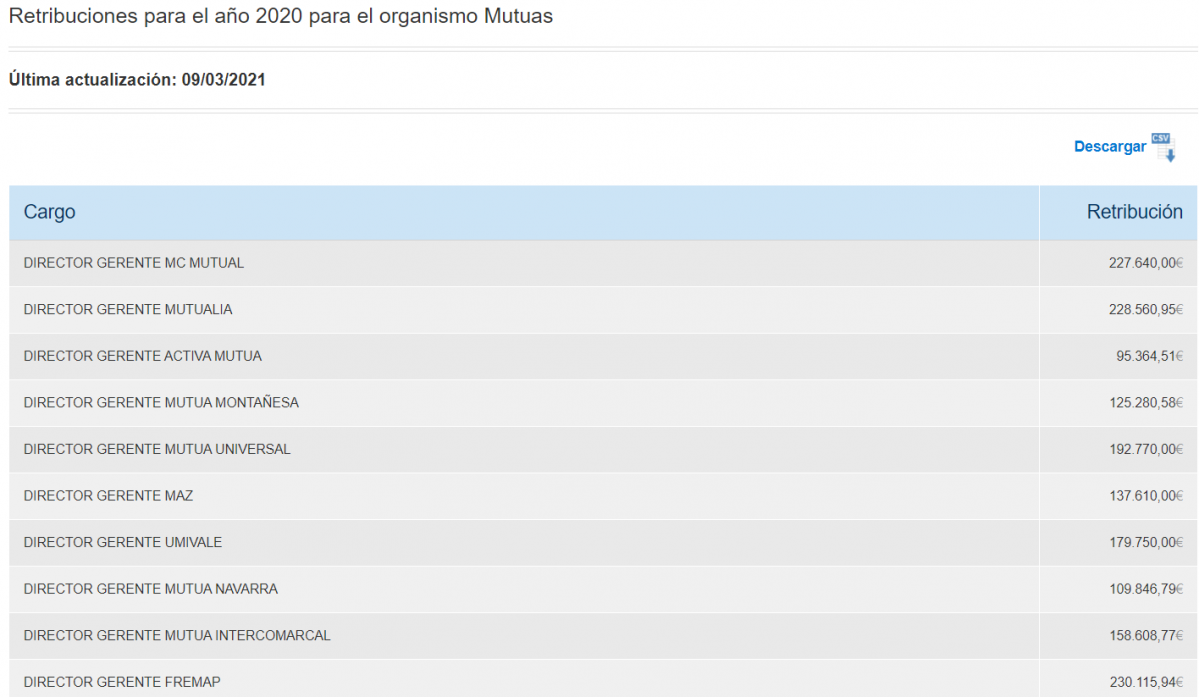This screenshot has width=1199, height=697.
Task: Click the row DIRECTOR GERENTE MC MUTUAL
Action: [603, 263]
